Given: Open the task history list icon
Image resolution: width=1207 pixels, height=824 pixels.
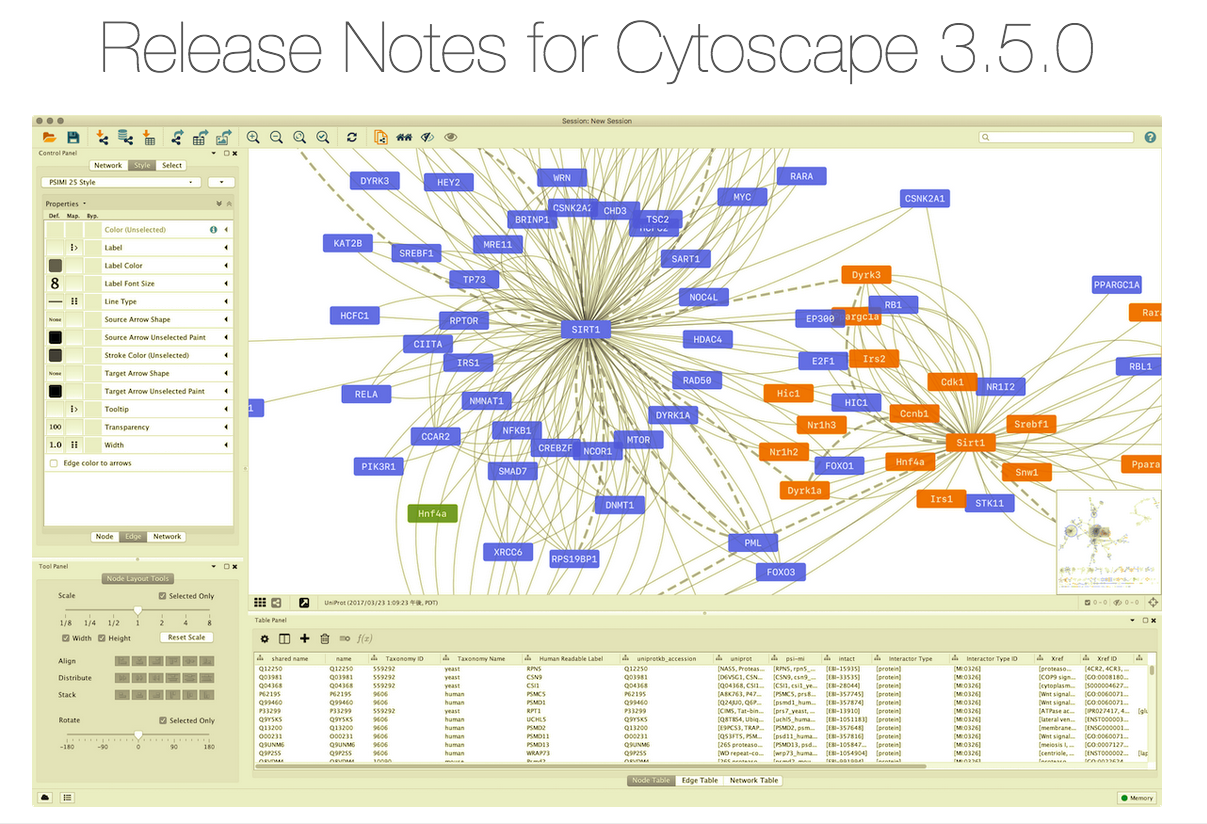Looking at the screenshot, I should (x=67, y=797).
